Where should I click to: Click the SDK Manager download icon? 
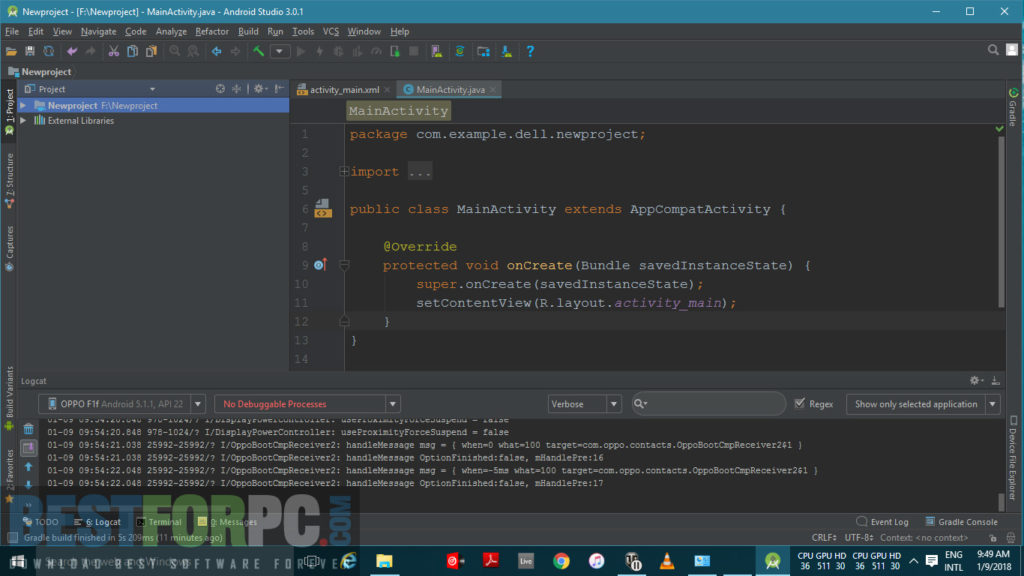[x=507, y=51]
